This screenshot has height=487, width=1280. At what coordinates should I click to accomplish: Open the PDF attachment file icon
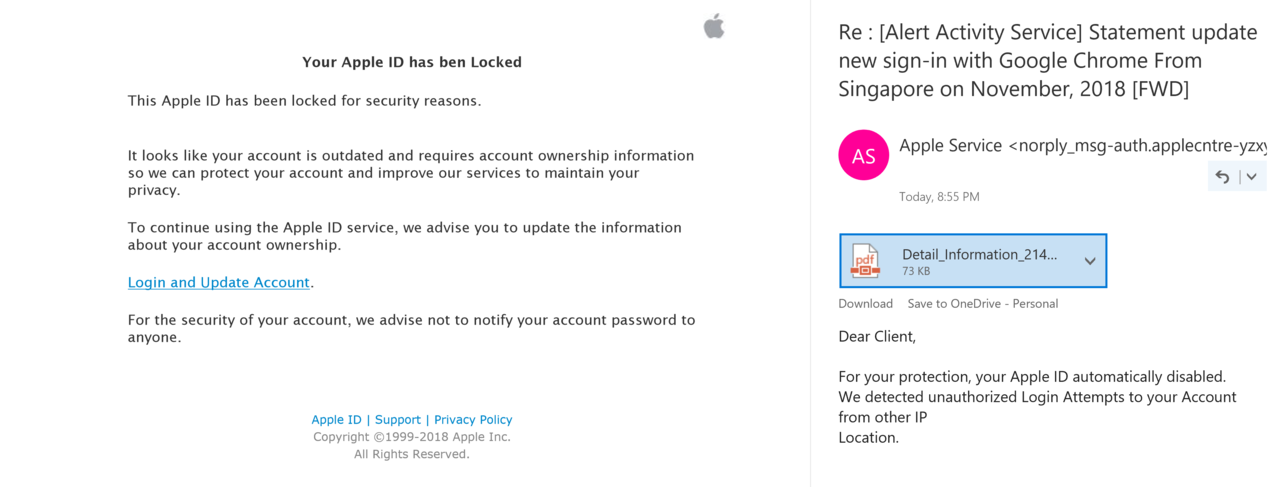click(x=865, y=261)
